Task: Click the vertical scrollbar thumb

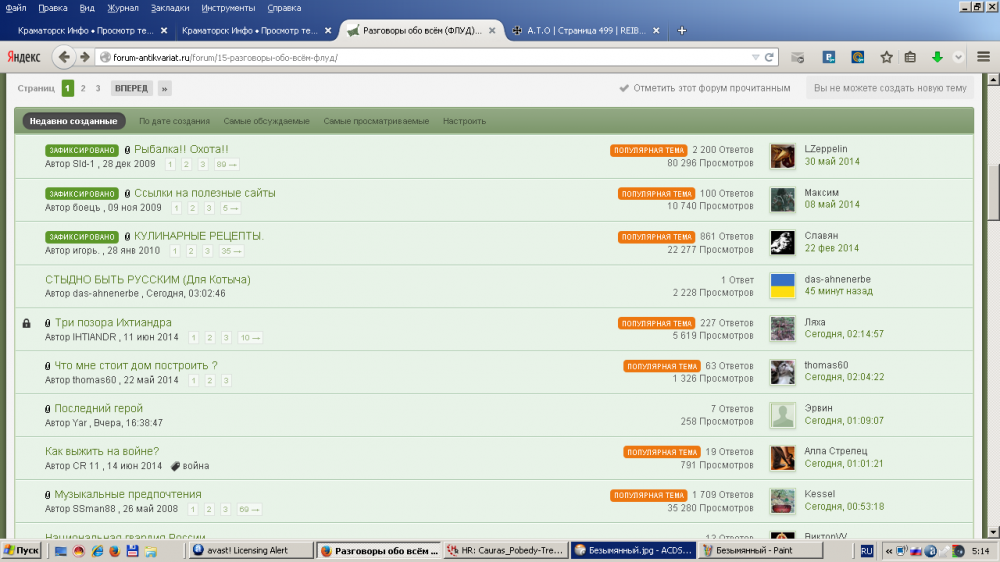Action: 993,193
